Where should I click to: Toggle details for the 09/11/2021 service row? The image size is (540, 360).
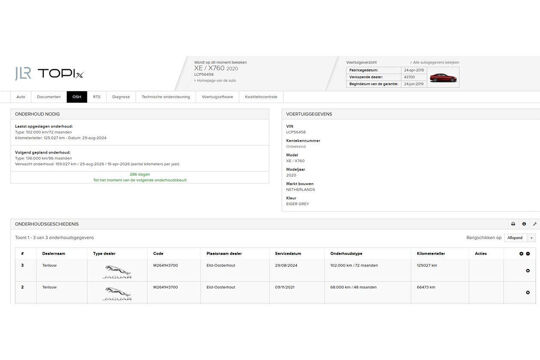pyautogui.click(x=528, y=292)
